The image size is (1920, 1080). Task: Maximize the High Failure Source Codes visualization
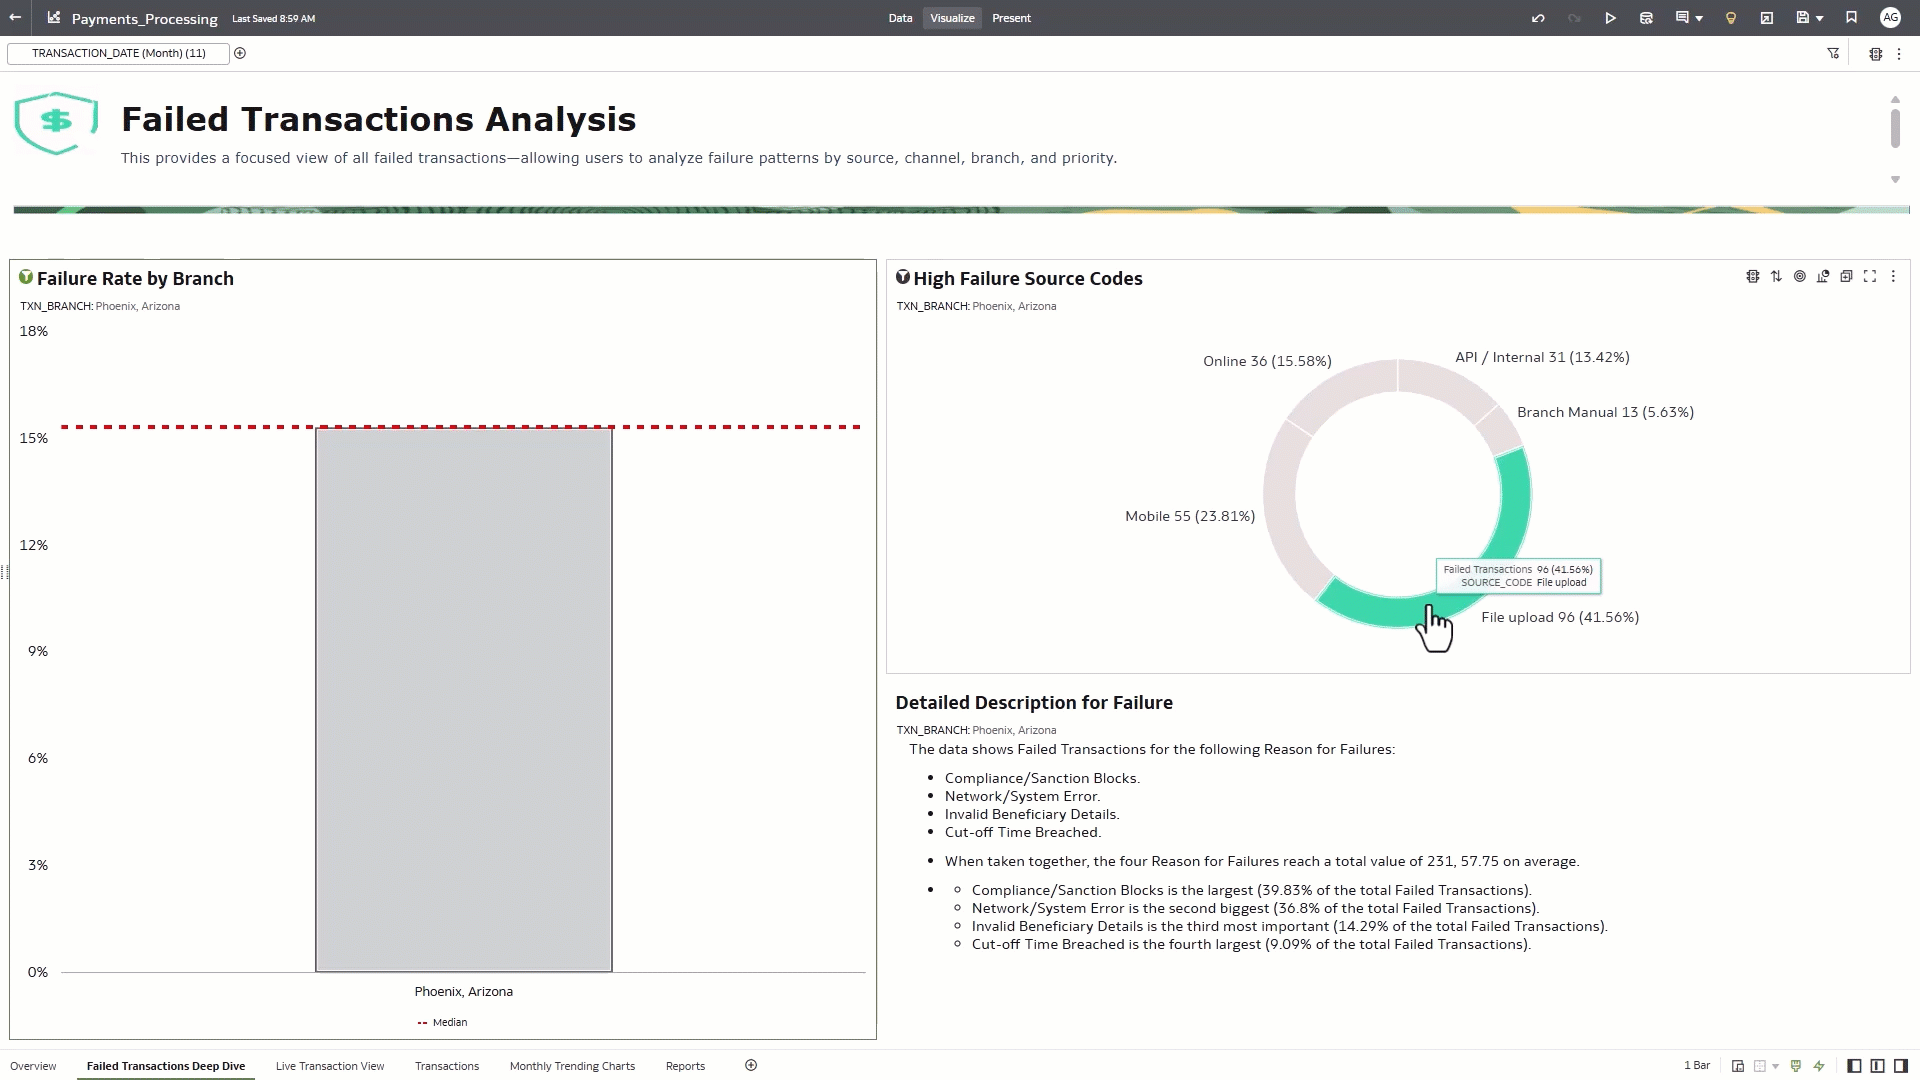pyautogui.click(x=1870, y=277)
